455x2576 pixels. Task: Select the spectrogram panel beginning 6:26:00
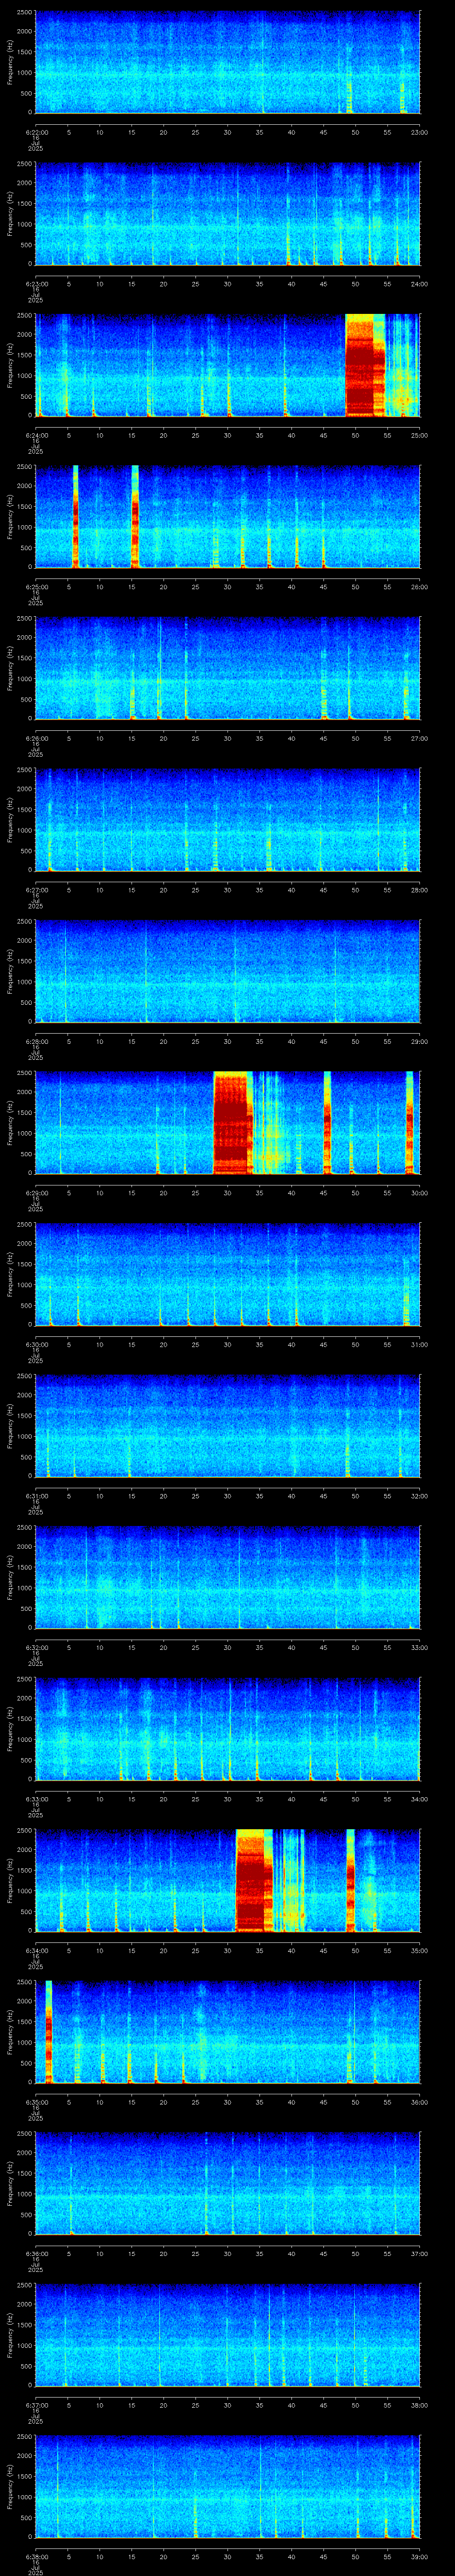point(227,668)
